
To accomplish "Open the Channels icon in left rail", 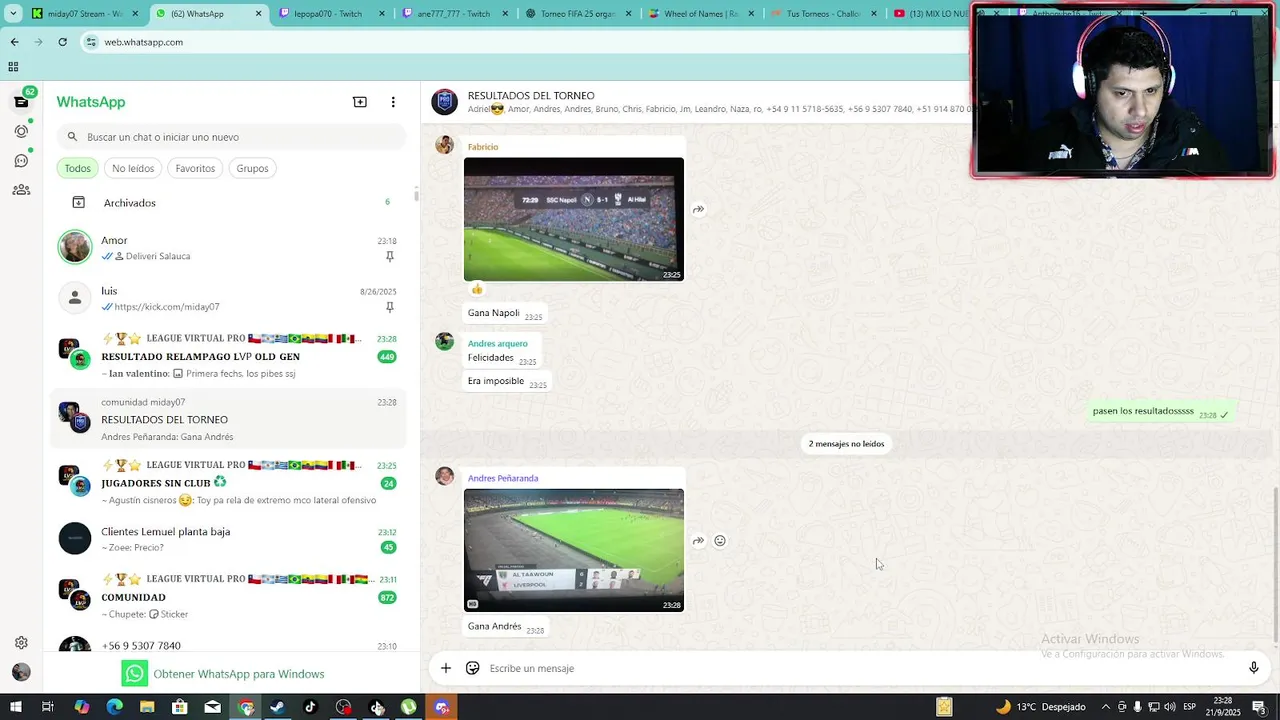I will pos(21,160).
